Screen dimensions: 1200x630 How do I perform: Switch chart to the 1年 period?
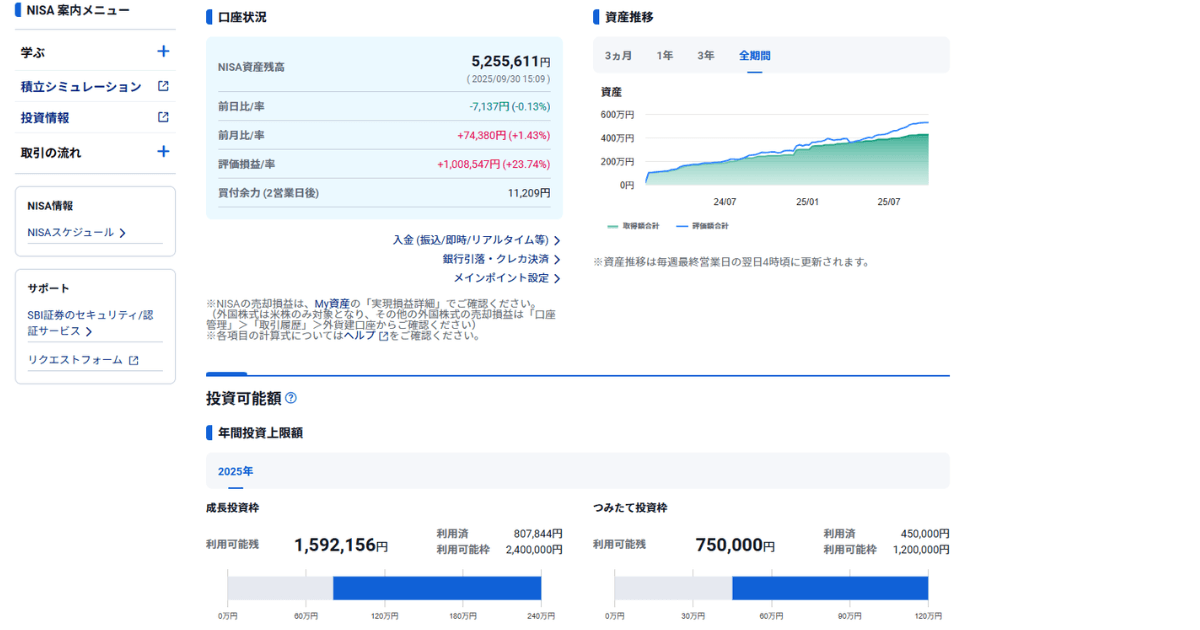665,56
